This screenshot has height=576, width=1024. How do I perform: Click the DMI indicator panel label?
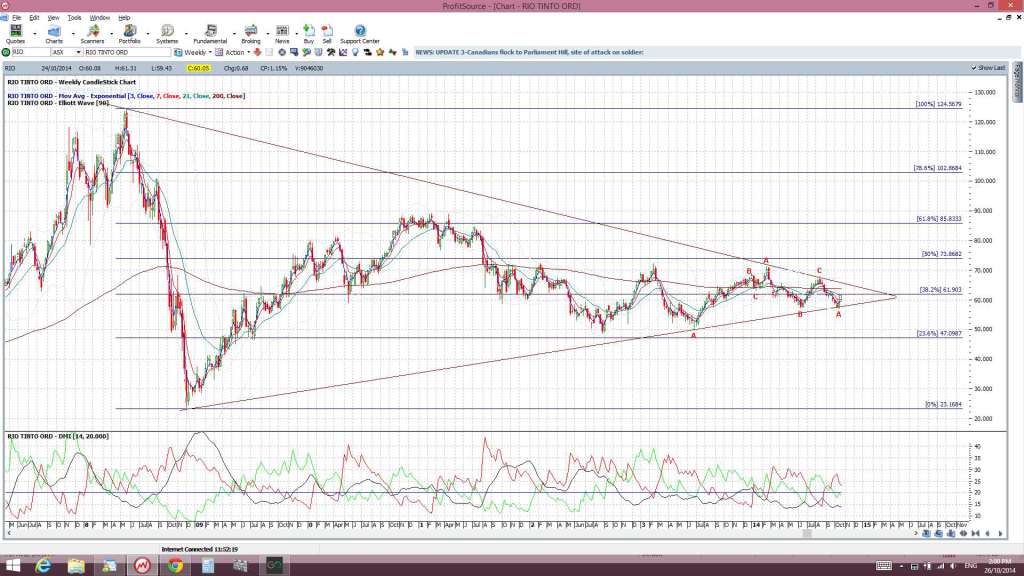click(x=58, y=436)
